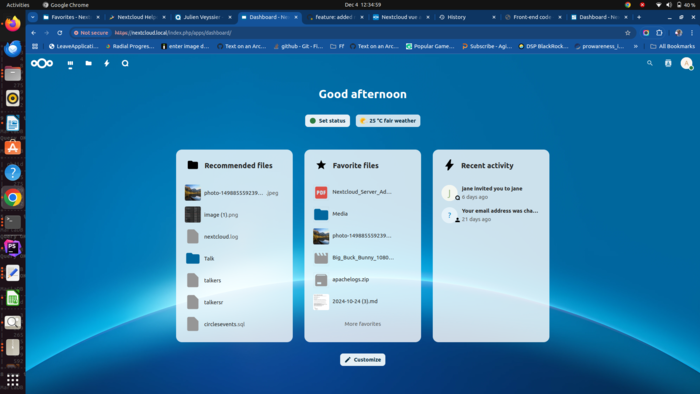Open the Files app folder icon
Image resolution: width=700 pixels, height=394 pixels.
[88, 63]
